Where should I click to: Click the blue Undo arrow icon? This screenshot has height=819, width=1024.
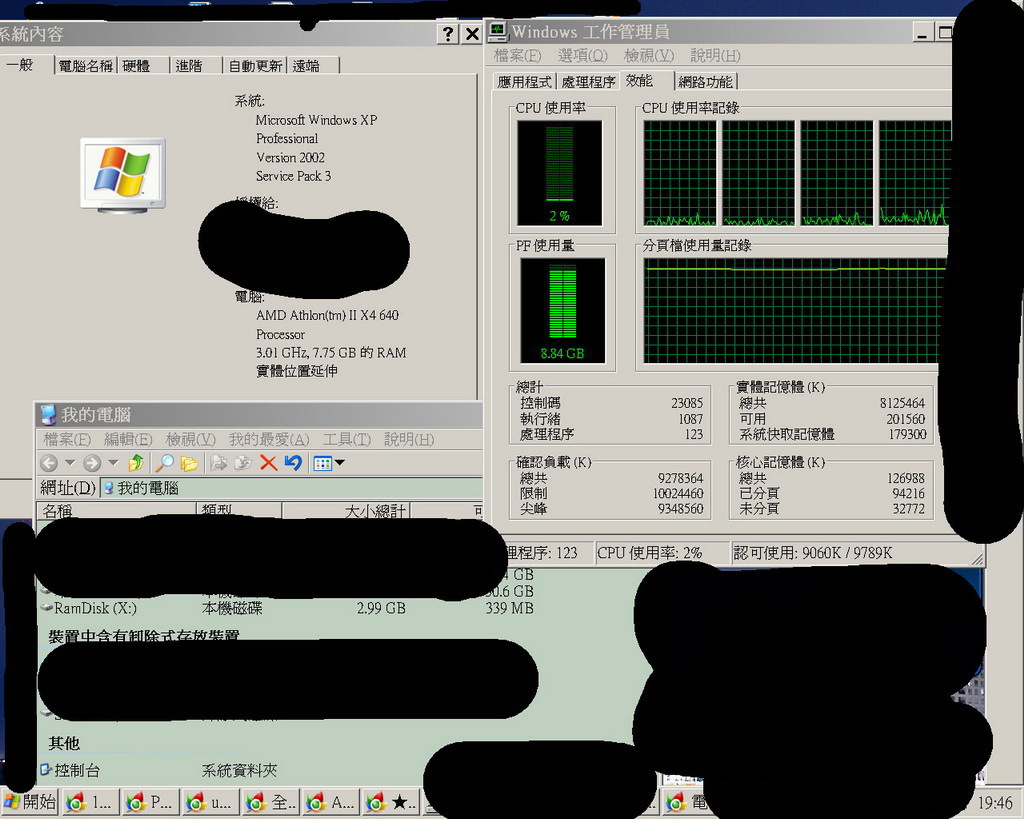pos(293,463)
